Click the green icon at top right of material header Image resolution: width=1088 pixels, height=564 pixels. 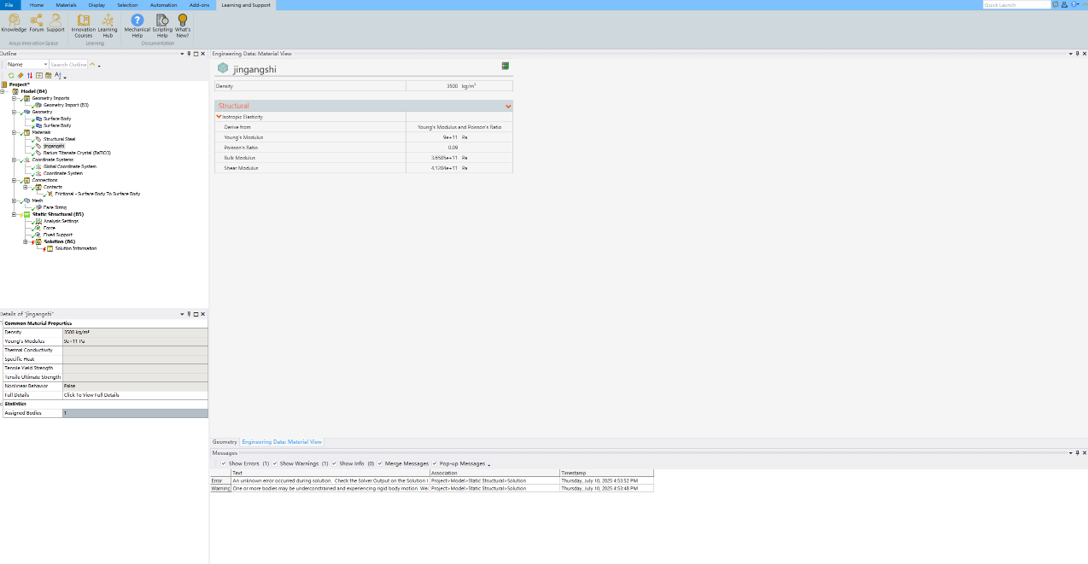505,66
